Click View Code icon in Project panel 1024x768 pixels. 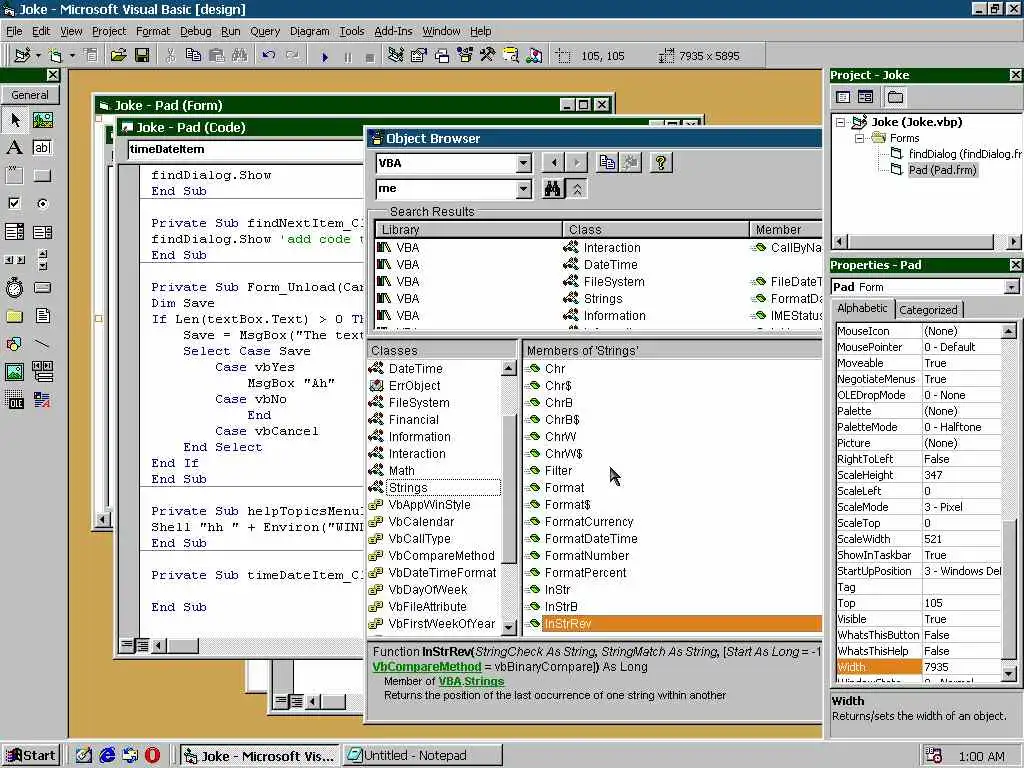click(843, 97)
